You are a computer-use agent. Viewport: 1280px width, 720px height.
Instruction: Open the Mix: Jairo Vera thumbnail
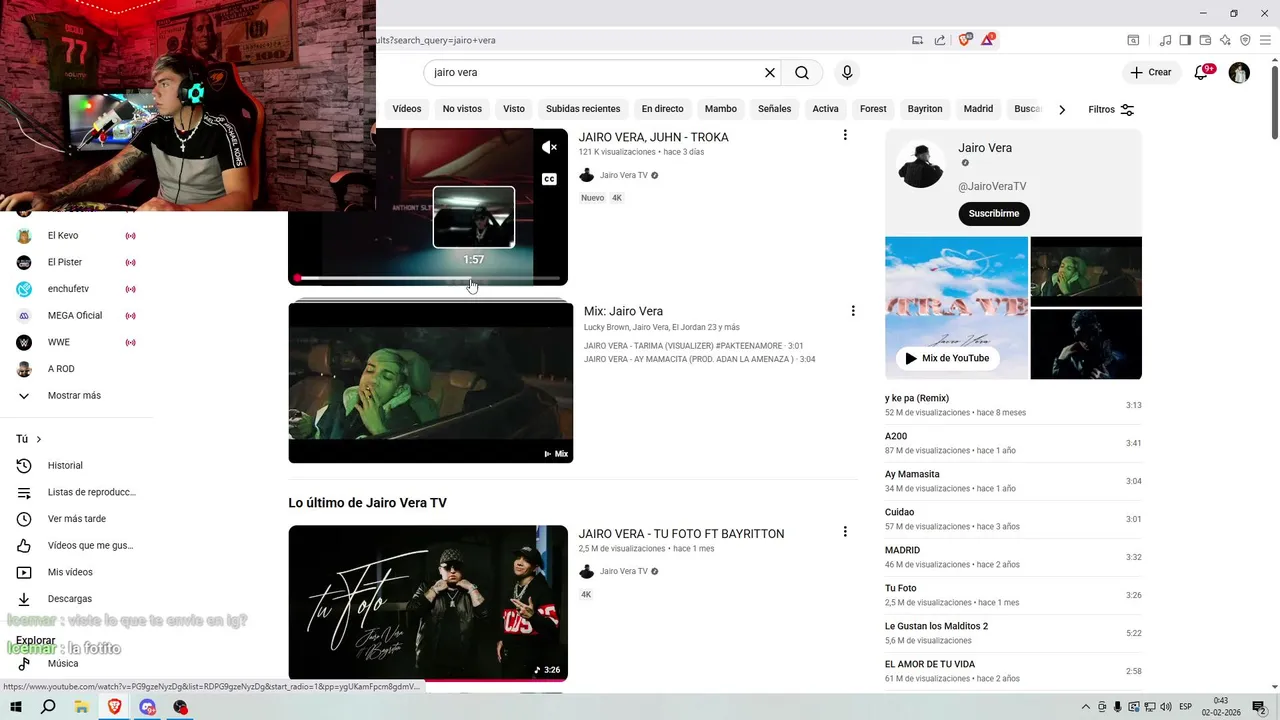click(x=431, y=383)
